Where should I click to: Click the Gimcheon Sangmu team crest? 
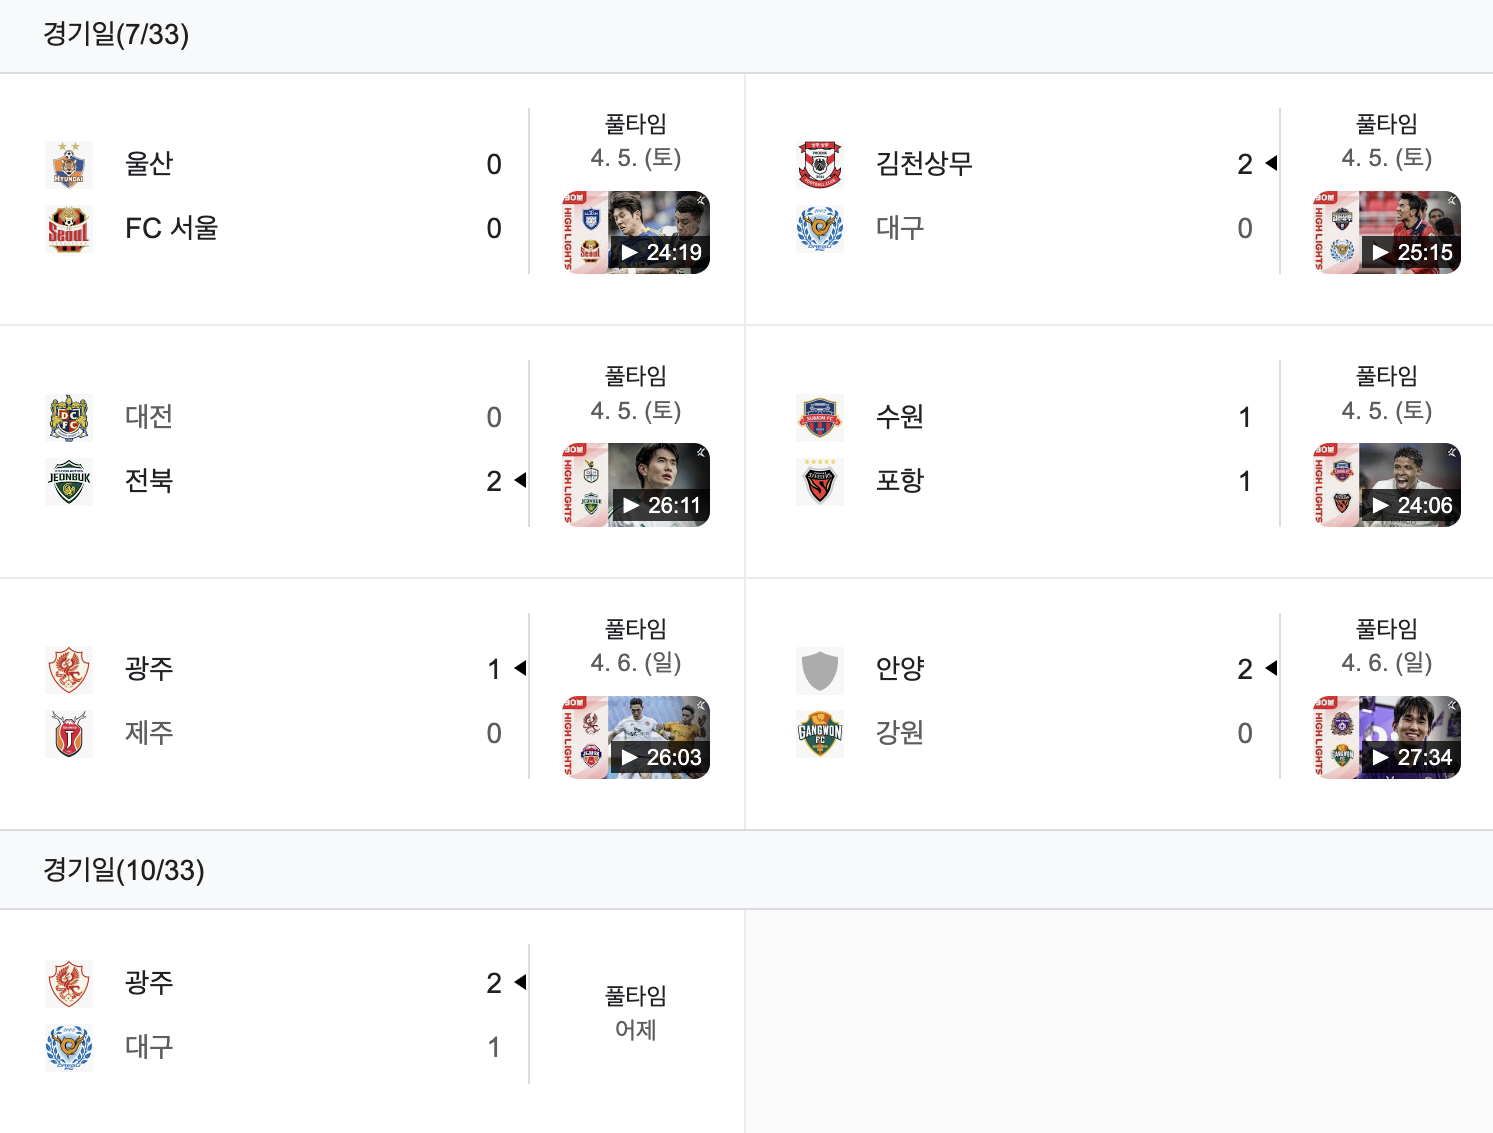(820, 165)
